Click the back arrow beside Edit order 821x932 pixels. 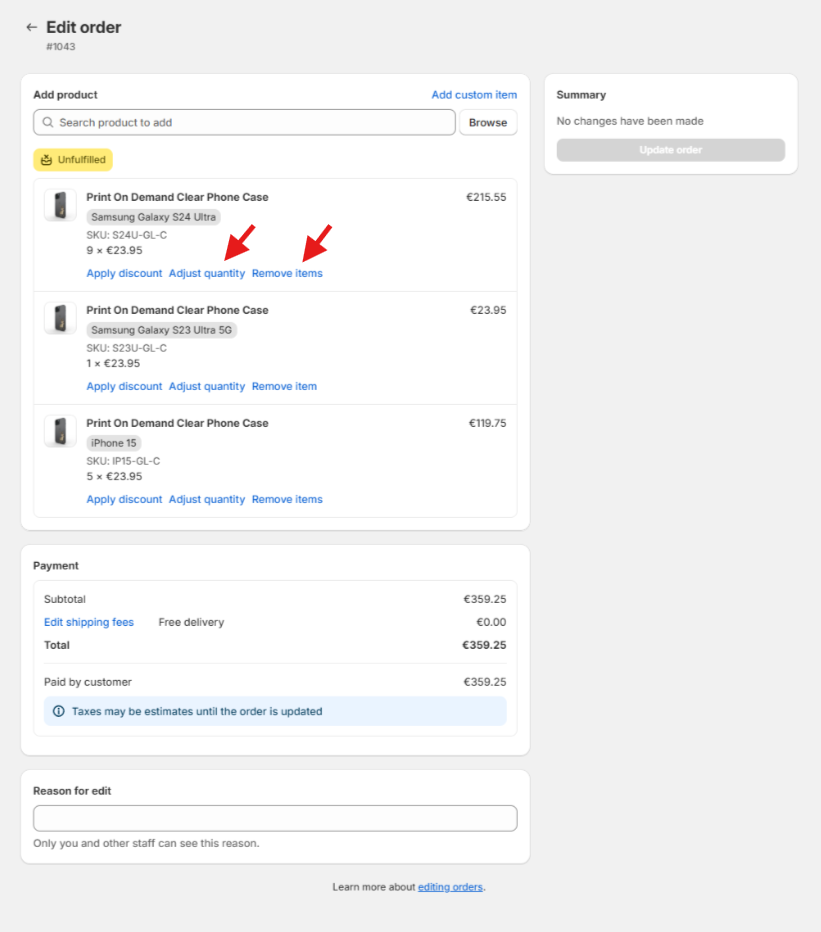coord(31,28)
